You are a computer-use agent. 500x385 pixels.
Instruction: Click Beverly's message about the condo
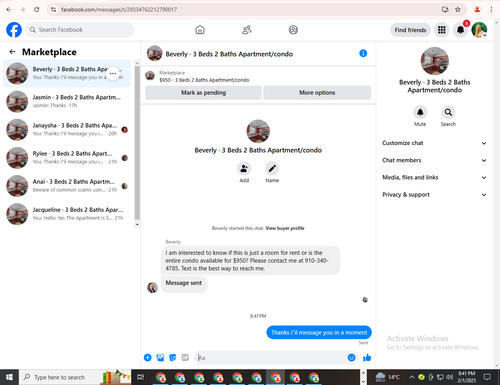coord(250,261)
